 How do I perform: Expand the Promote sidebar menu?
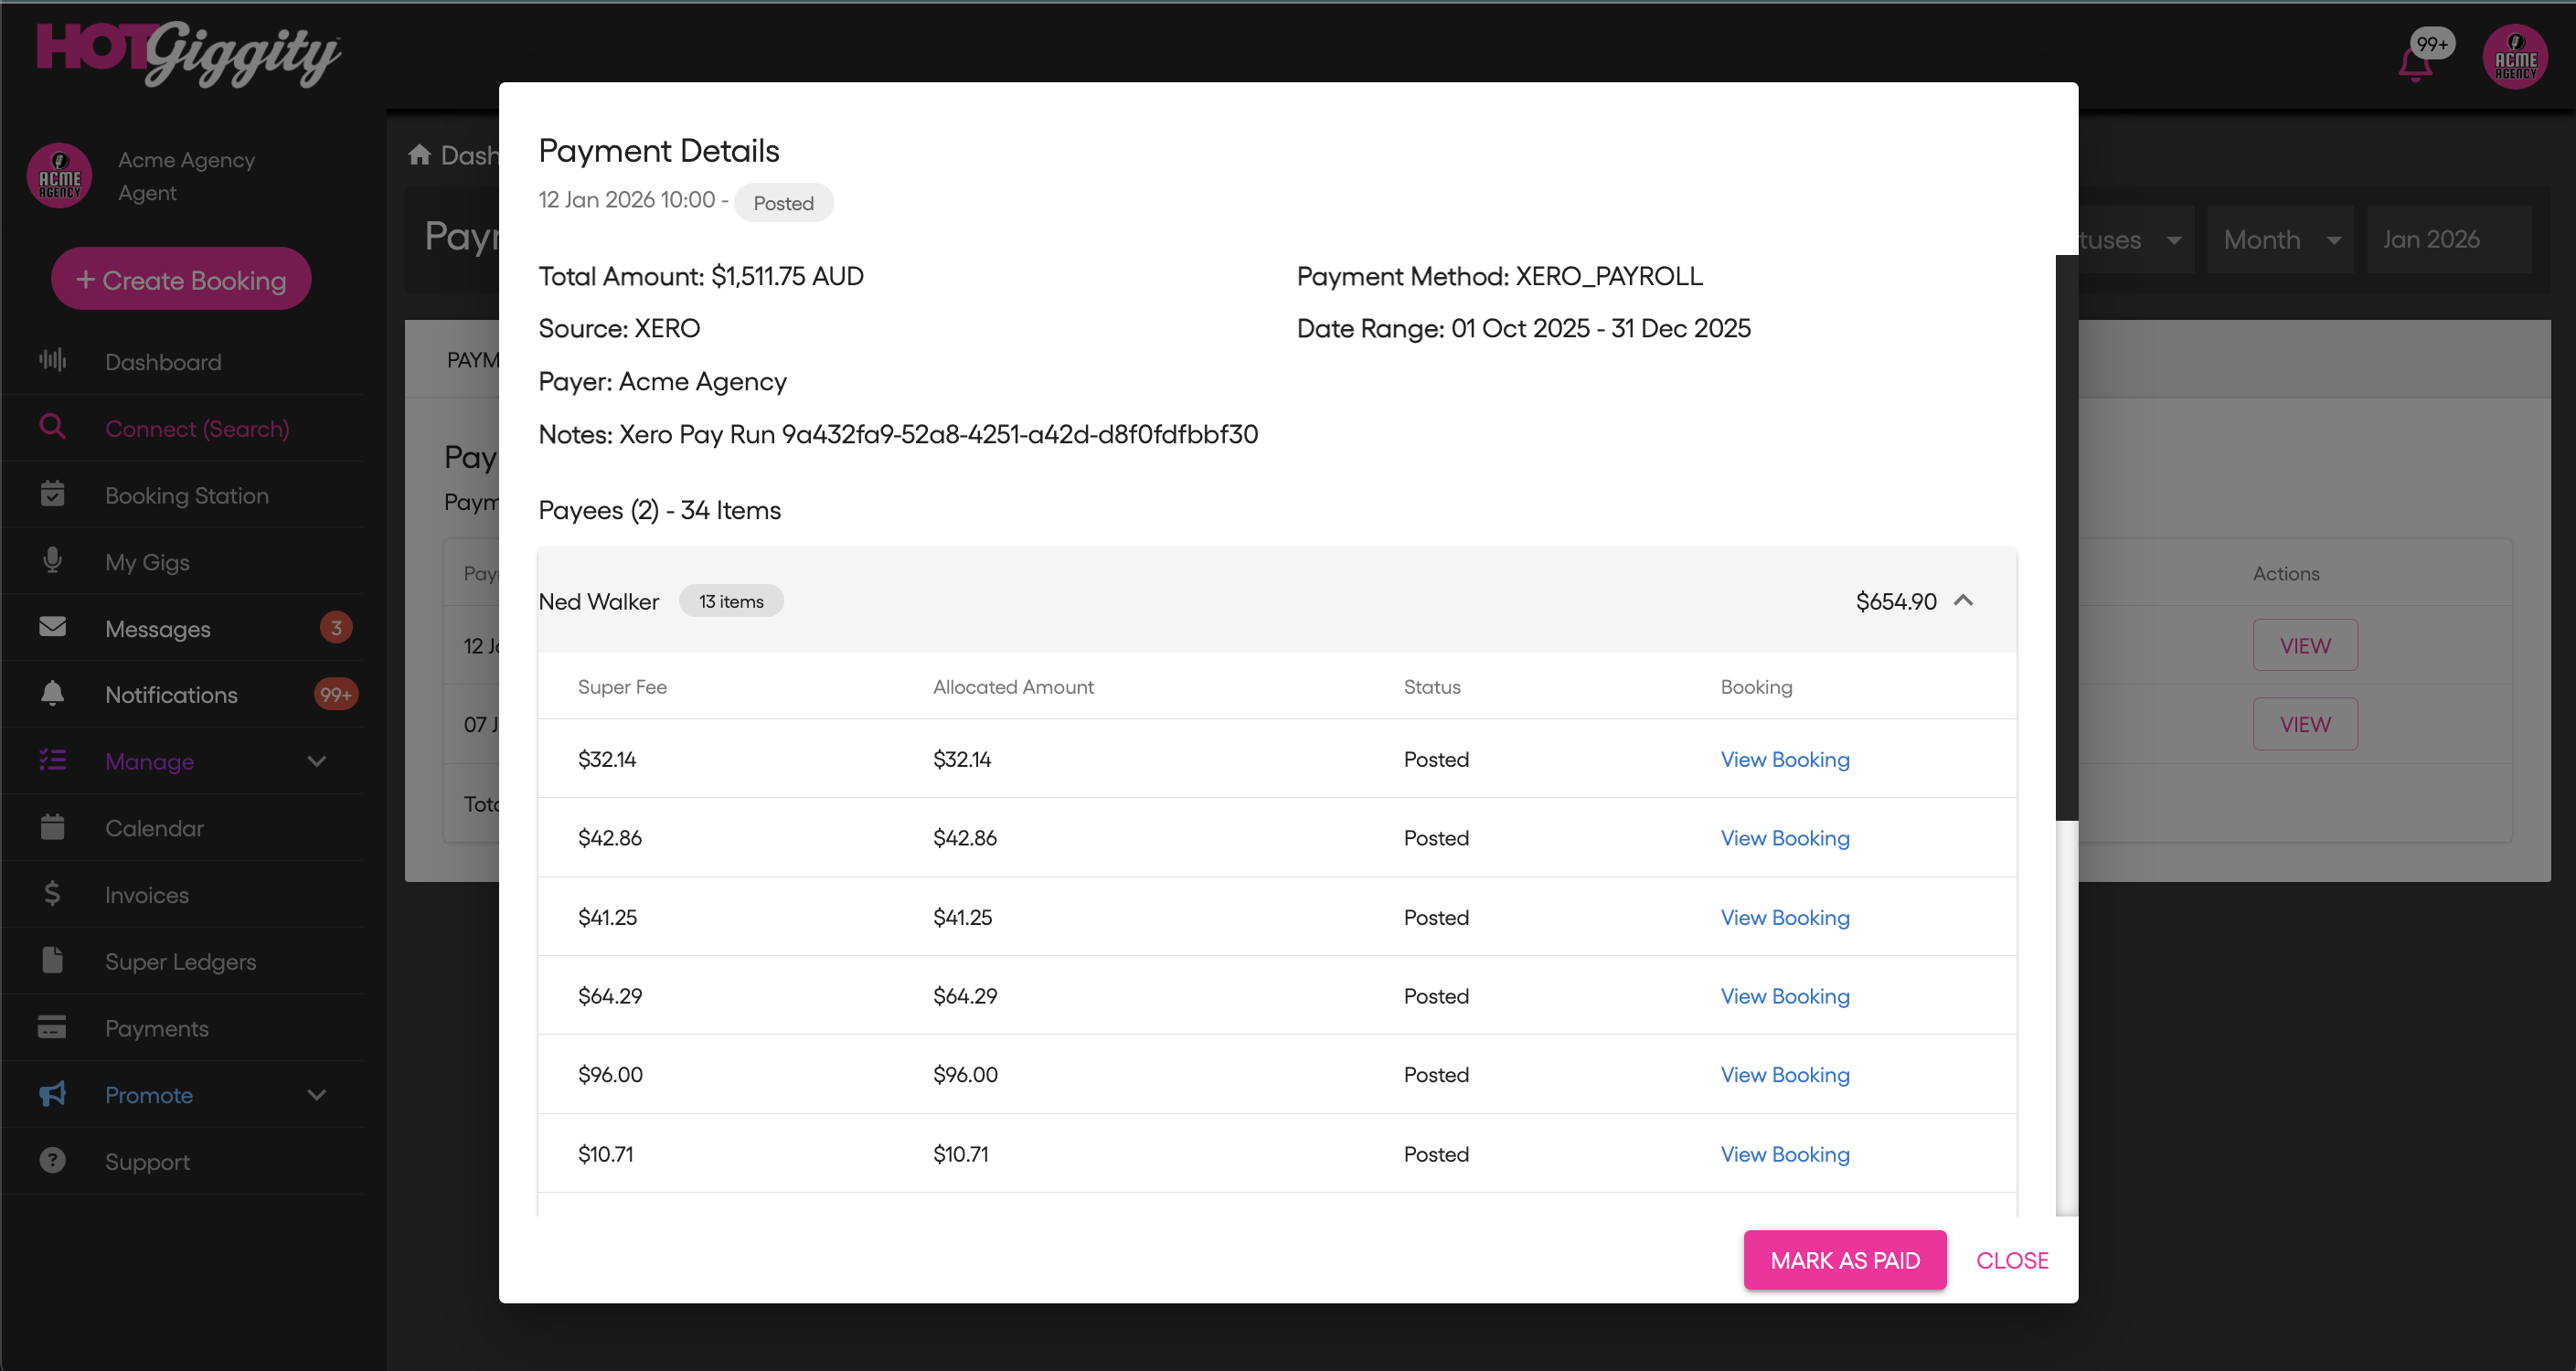[316, 1094]
